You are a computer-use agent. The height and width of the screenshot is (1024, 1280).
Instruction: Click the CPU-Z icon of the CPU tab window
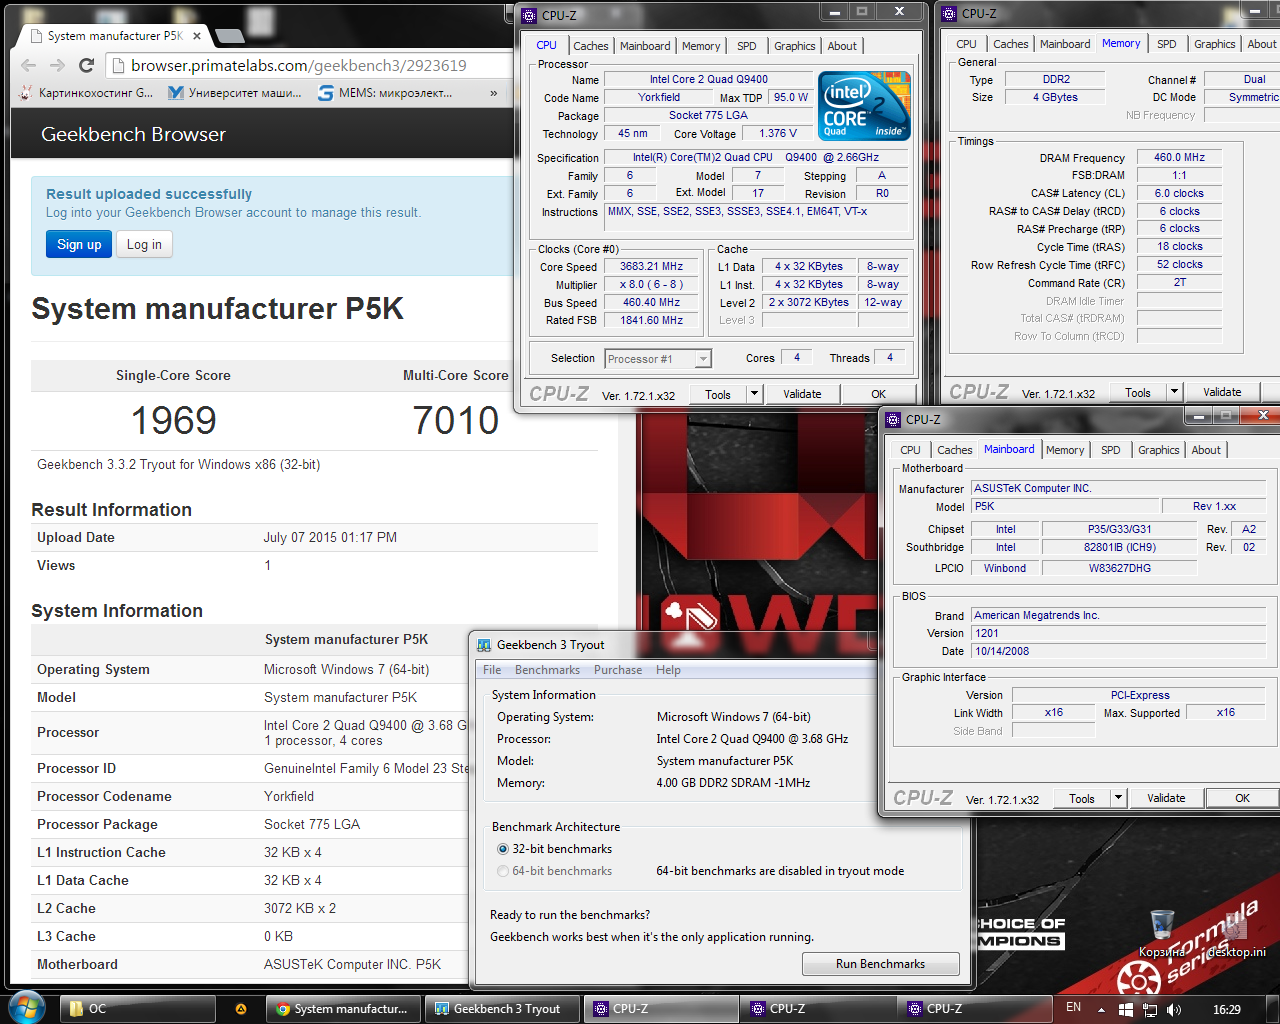[x=529, y=15]
